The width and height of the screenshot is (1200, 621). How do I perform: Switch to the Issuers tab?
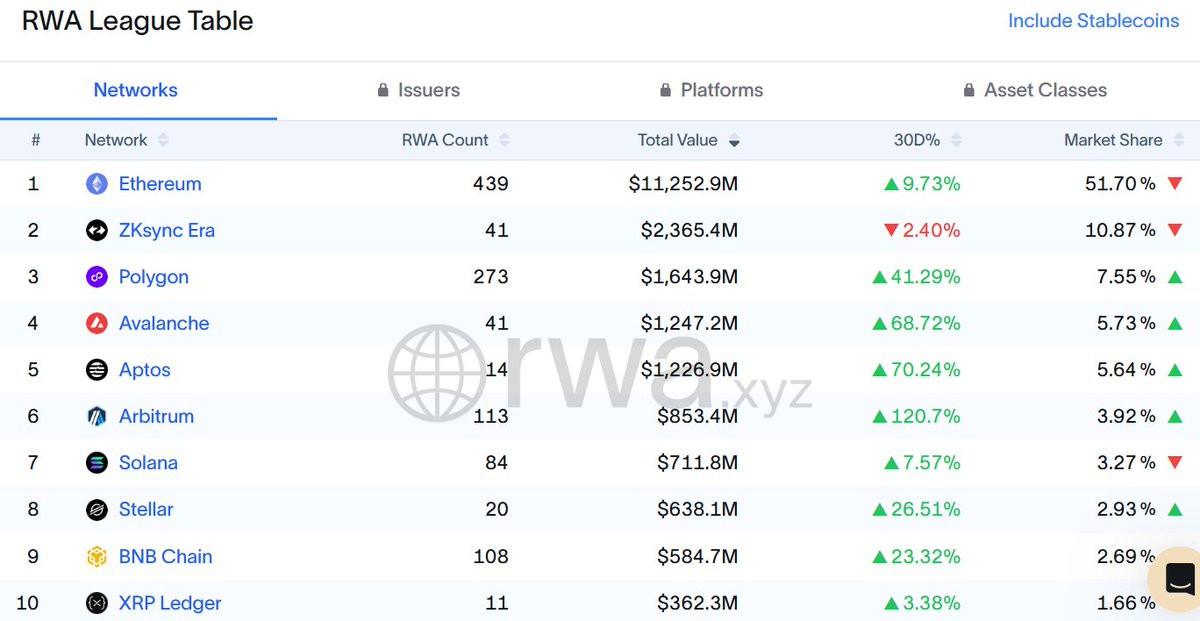[x=418, y=90]
